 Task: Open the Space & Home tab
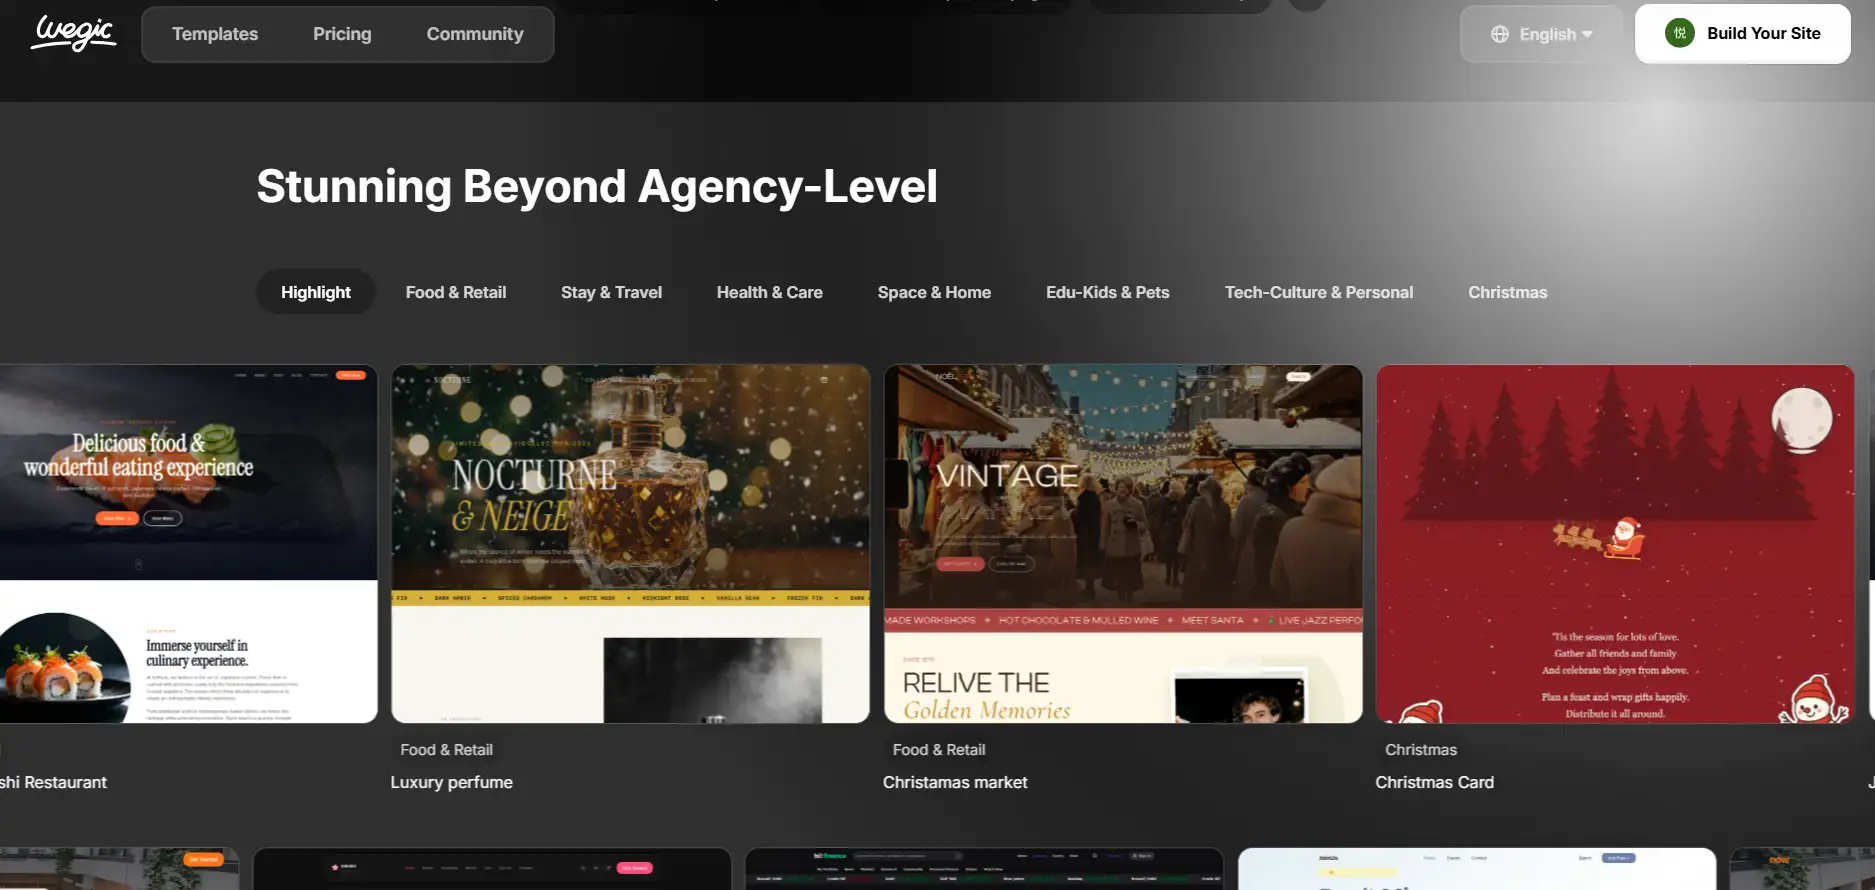(x=934, y=292)
